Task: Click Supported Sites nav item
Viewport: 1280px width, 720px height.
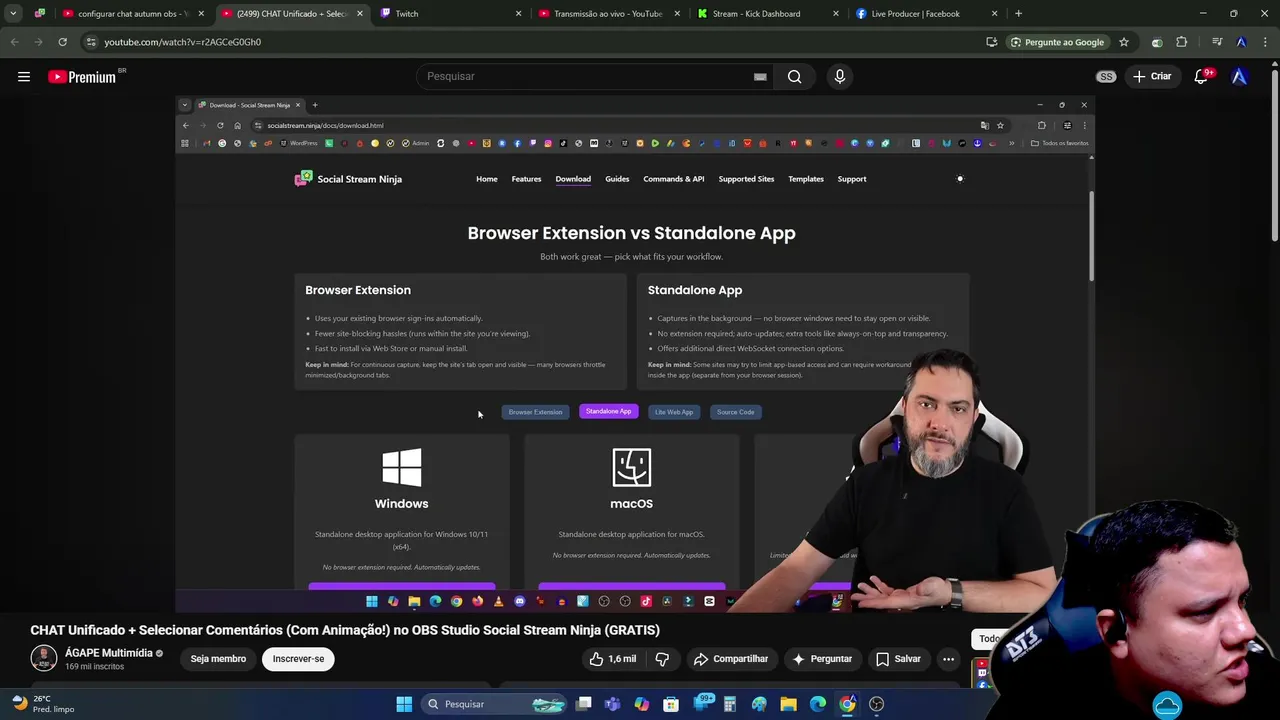Action: click(x=746, y=179)
